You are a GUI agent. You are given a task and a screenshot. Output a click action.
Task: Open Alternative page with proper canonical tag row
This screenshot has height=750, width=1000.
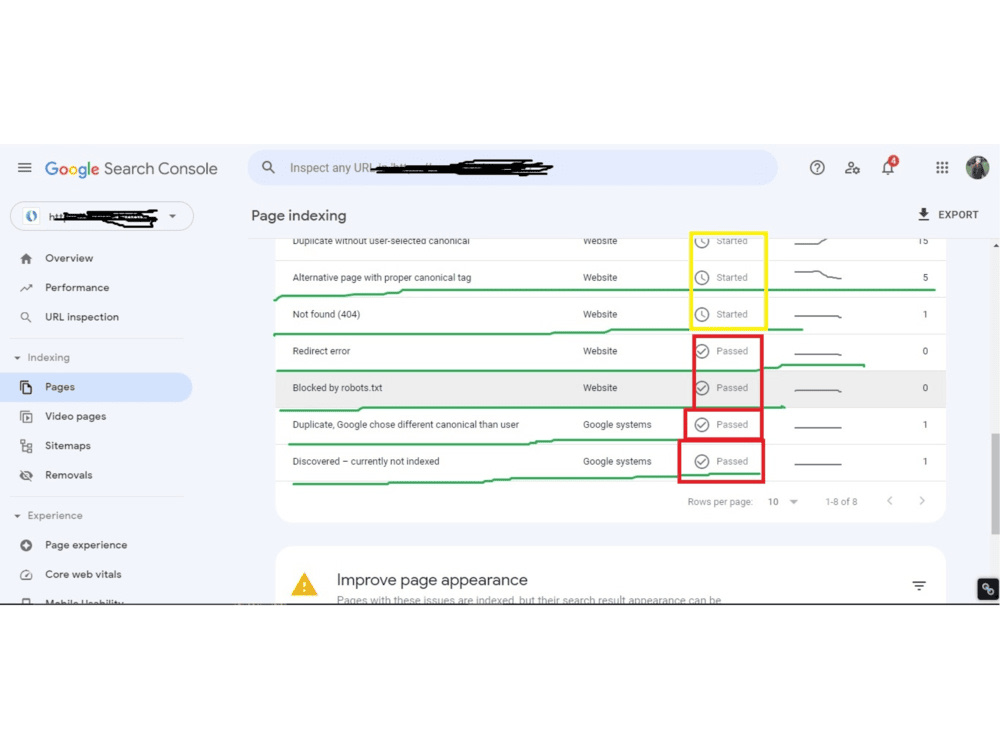[610, 277]
